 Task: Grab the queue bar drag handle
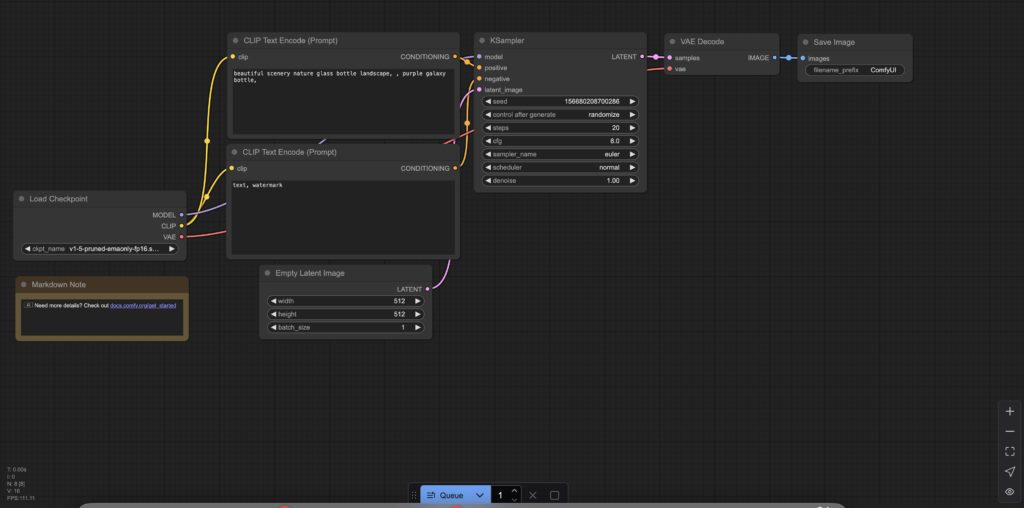414,495
